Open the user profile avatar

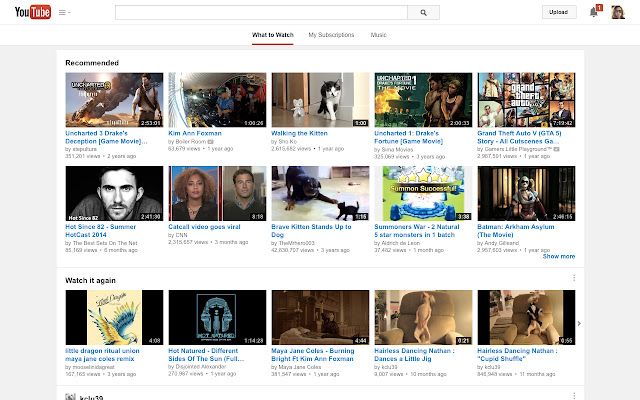point(618,12)
